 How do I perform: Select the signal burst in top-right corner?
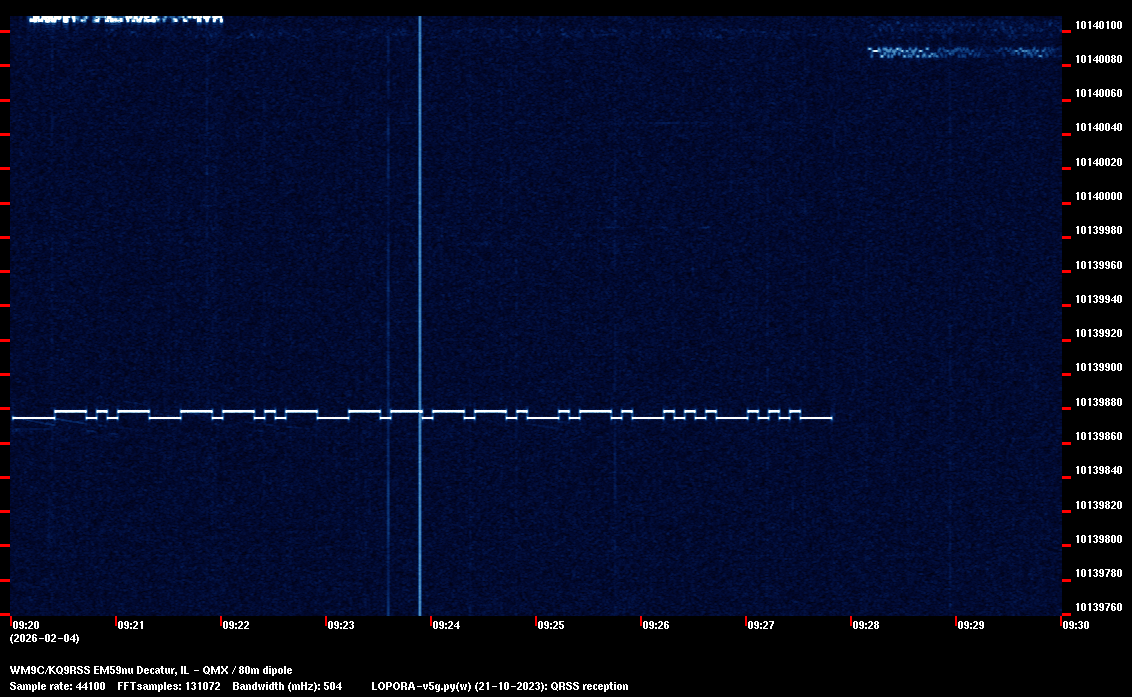point(962,51)
